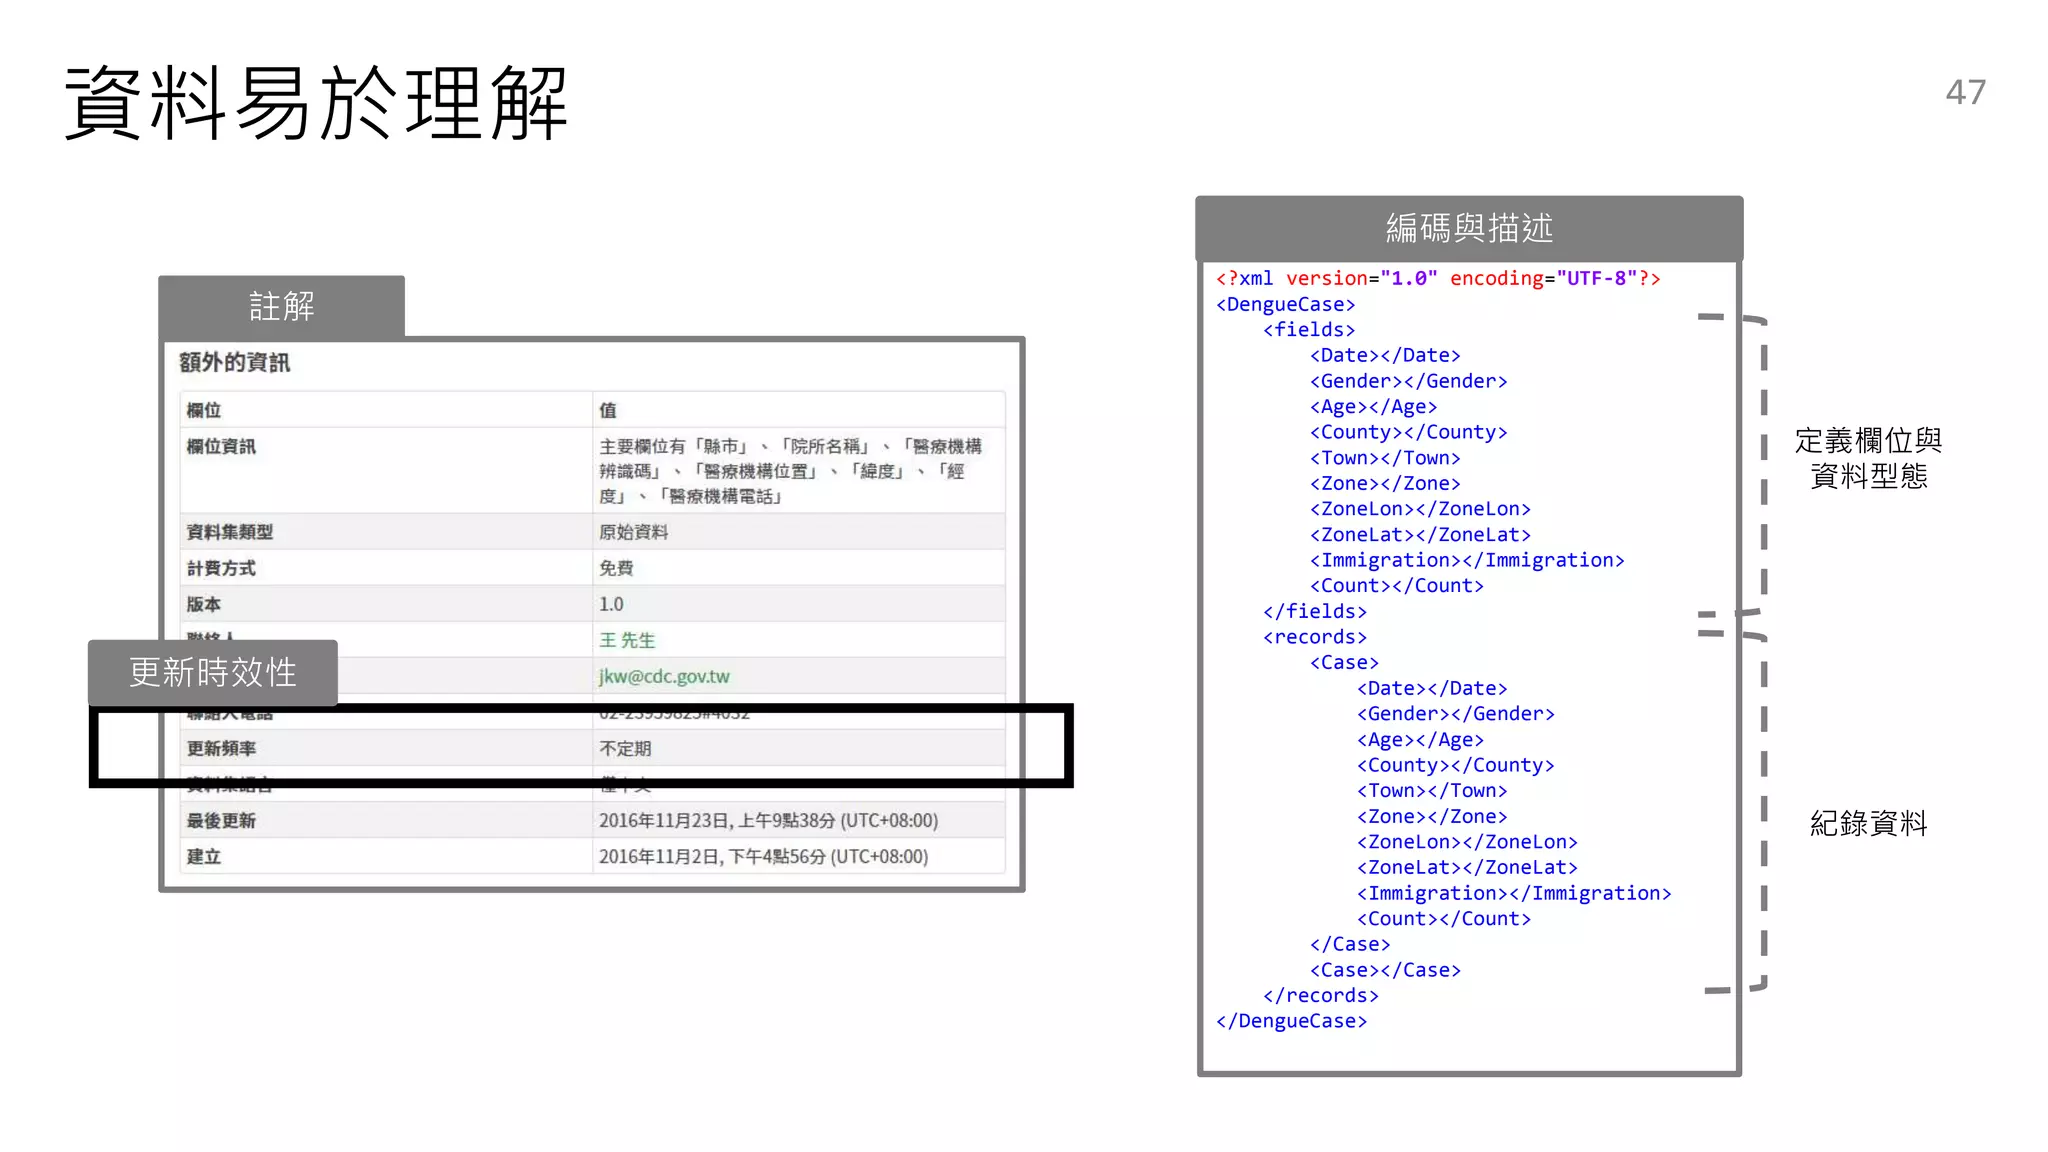Click <Zone></Zone> inside the Case block
Viewport: 2048px width, 1152px height.
[x=1432, y=816]
